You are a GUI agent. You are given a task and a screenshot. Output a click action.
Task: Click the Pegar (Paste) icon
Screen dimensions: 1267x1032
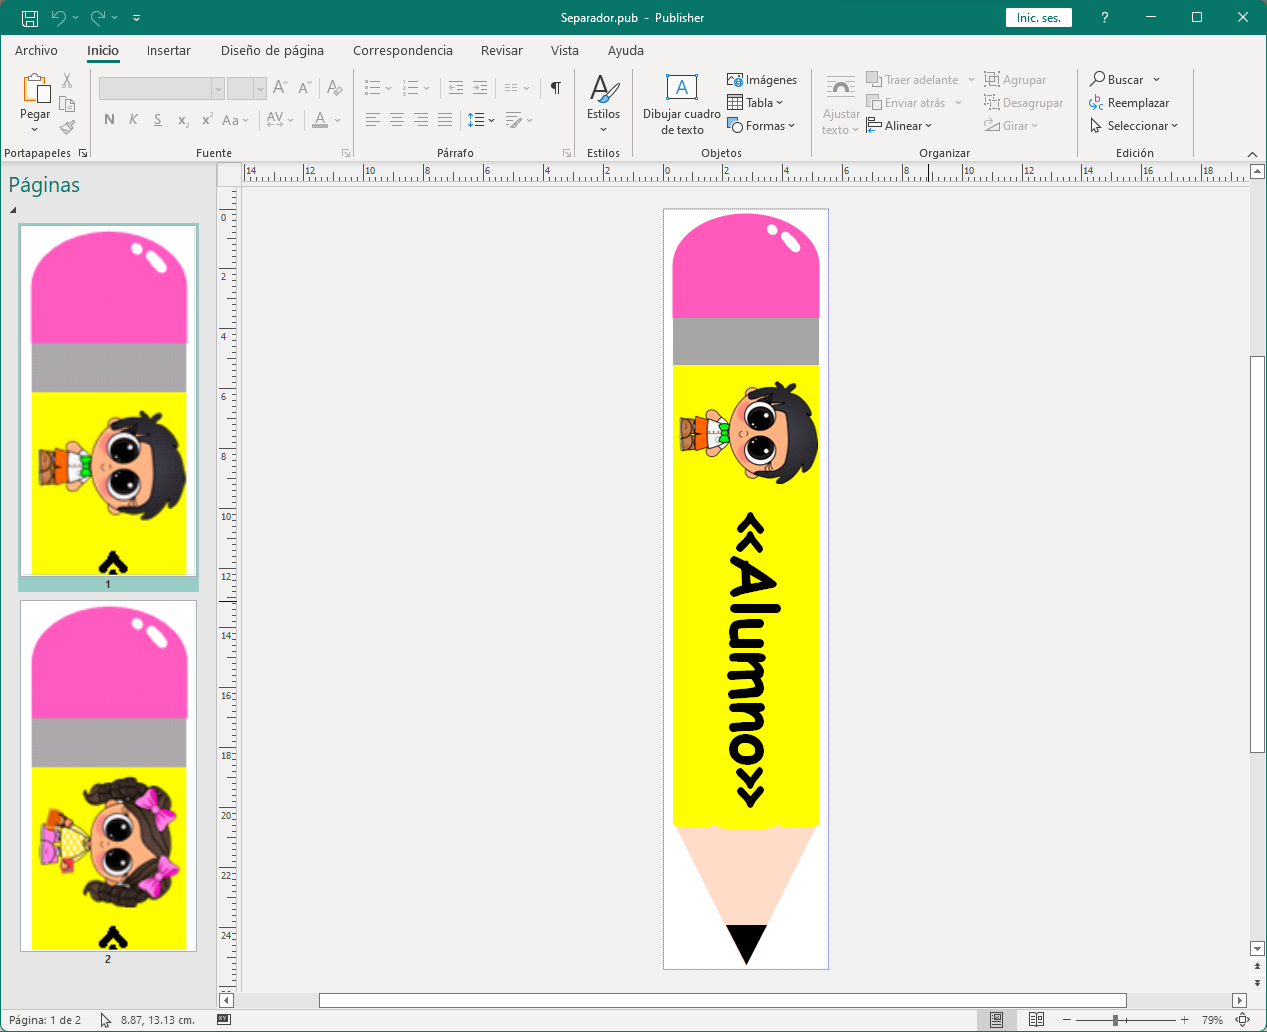tap(36, 90)
